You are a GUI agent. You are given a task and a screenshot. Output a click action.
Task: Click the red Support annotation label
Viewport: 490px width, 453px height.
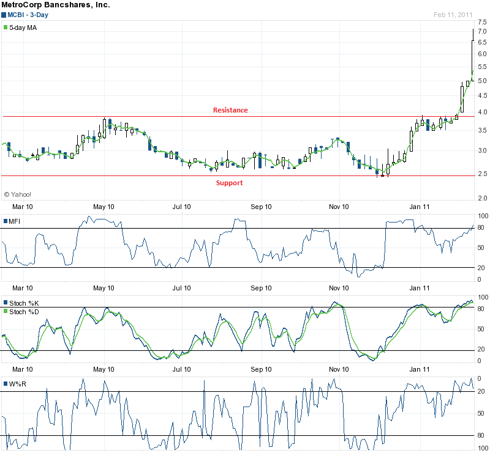pos(229,183)
